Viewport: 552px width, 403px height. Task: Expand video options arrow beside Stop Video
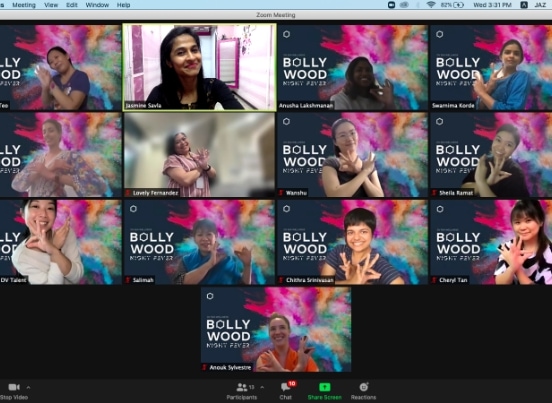coord(29,387)
